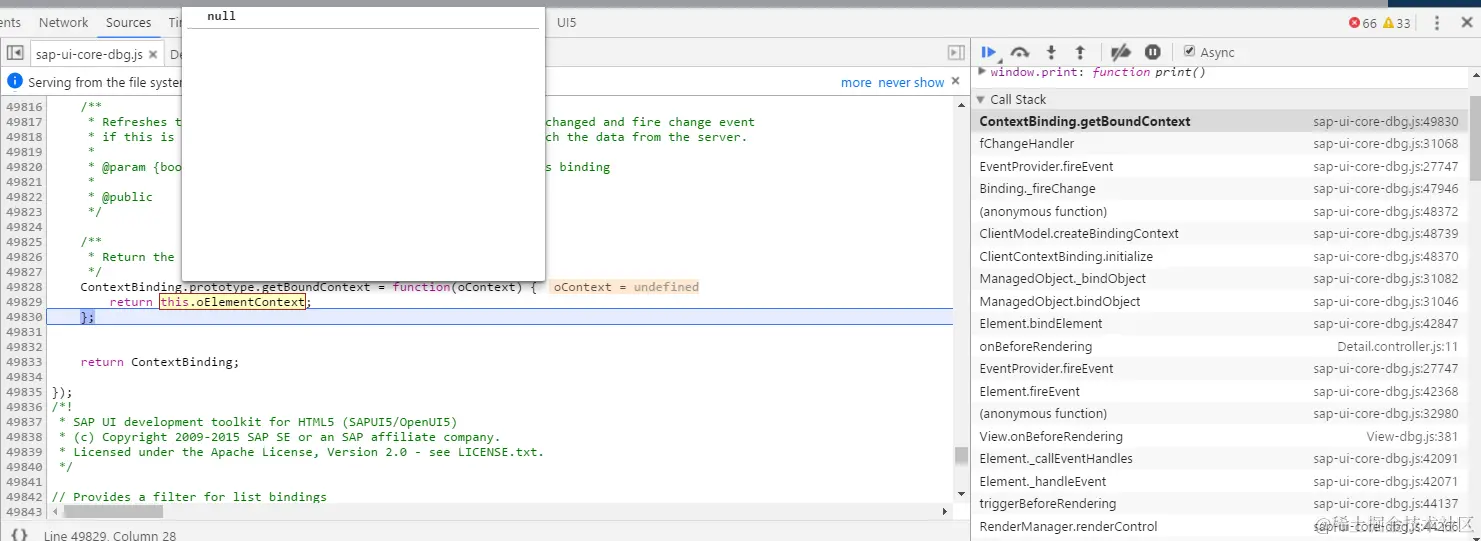Select ManagedObject._bindObject frame
The height and width of the screenshot is (541, 1481).
tap(1219, 279)
